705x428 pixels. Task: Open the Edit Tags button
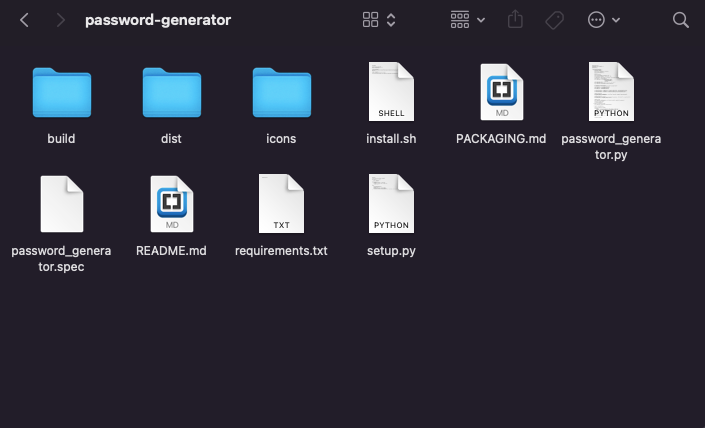[x=554, y=20]
